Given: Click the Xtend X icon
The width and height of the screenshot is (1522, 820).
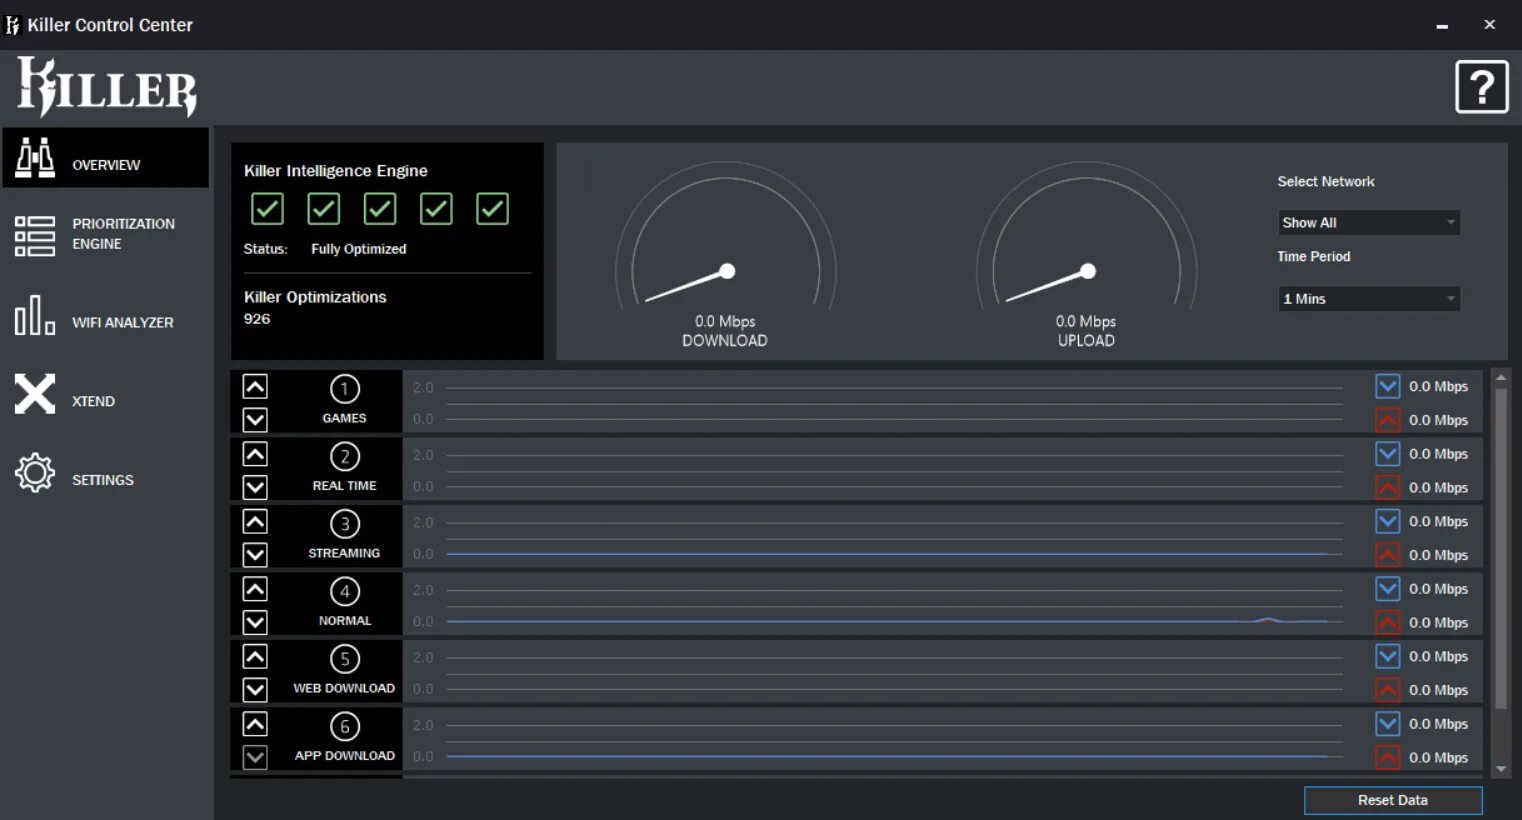Looking at the screenshot, I should 35,394.
